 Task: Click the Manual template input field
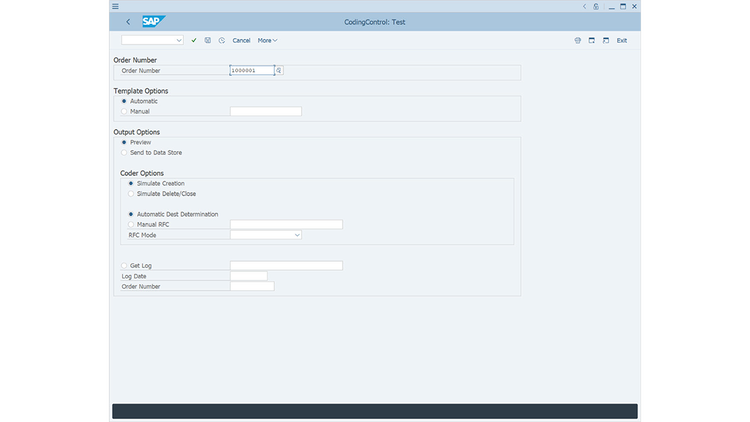(265, 111)
